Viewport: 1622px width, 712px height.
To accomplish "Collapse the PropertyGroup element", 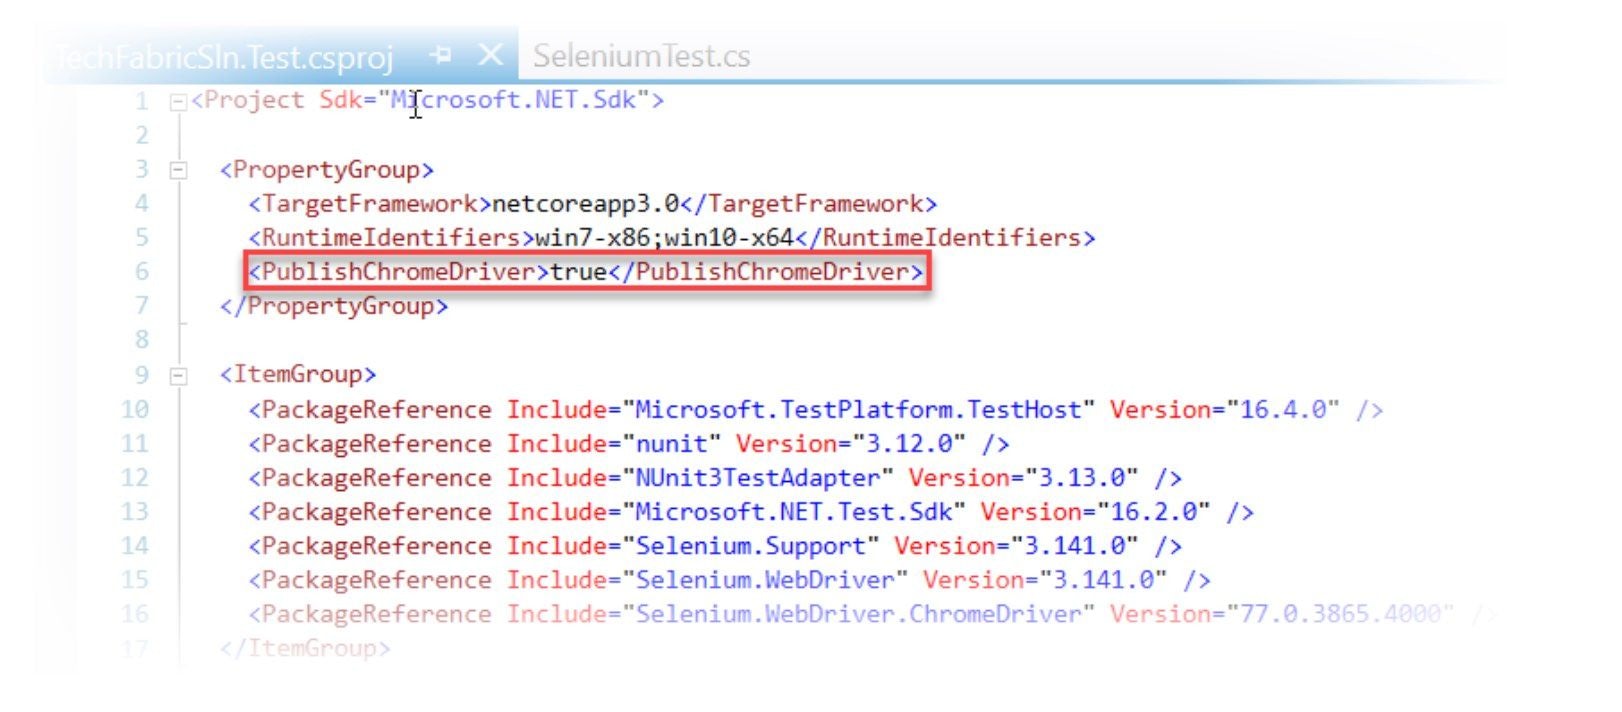I will click(x=176, y=170).
